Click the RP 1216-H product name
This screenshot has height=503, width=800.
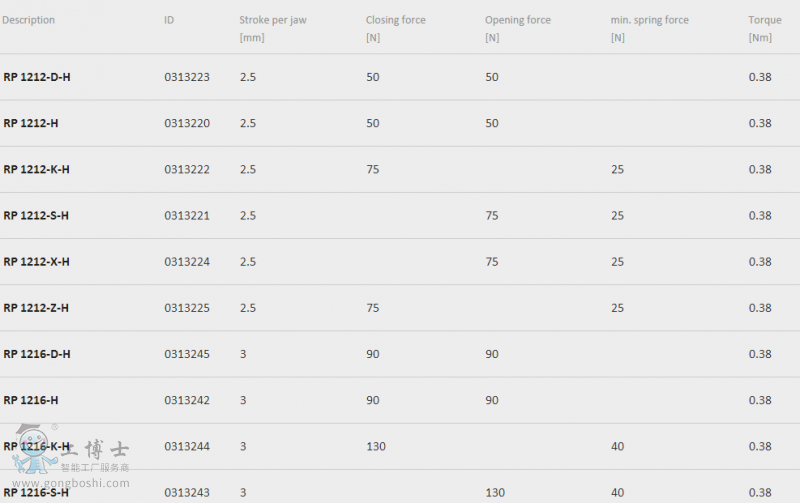click(x=31, y=400)
